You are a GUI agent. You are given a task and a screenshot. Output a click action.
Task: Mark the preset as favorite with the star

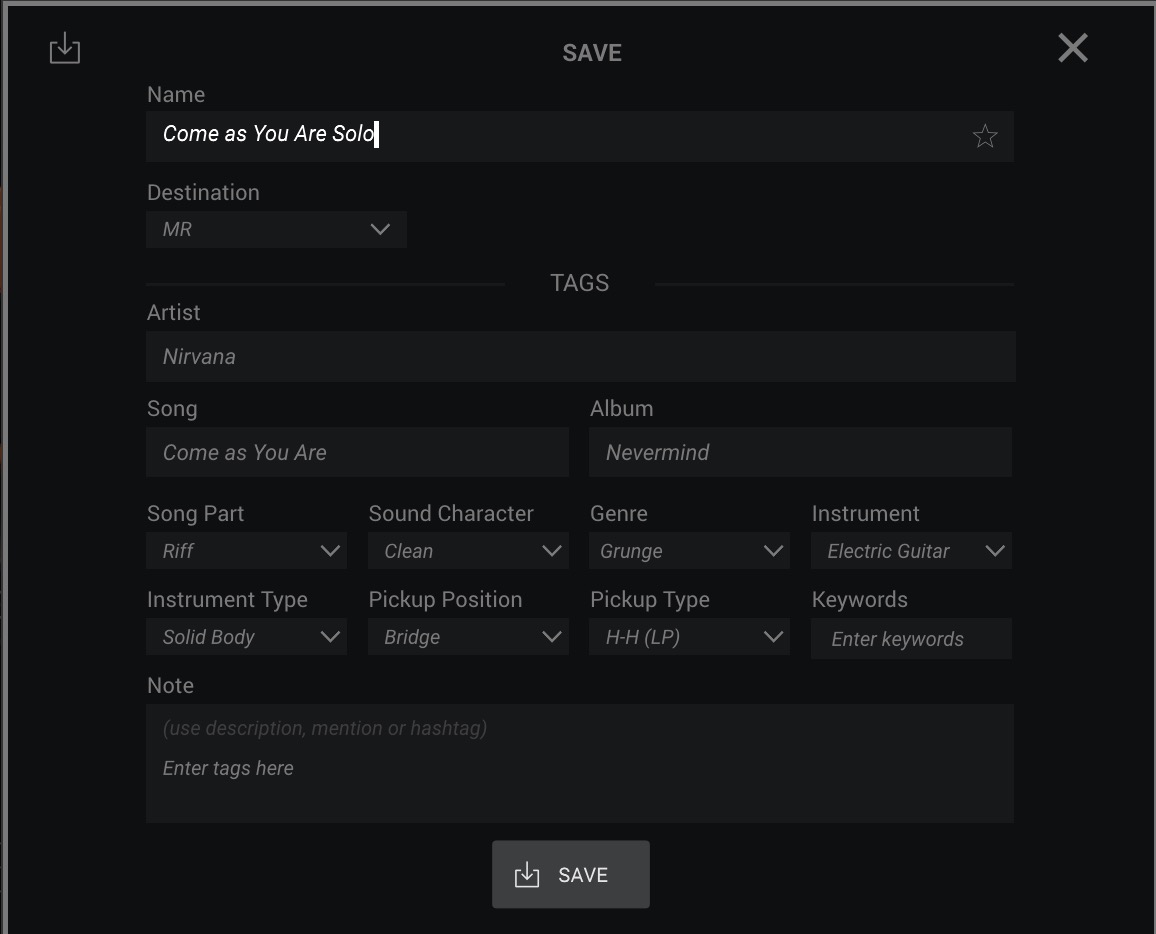pyautogui.click(x=985, y=136)
